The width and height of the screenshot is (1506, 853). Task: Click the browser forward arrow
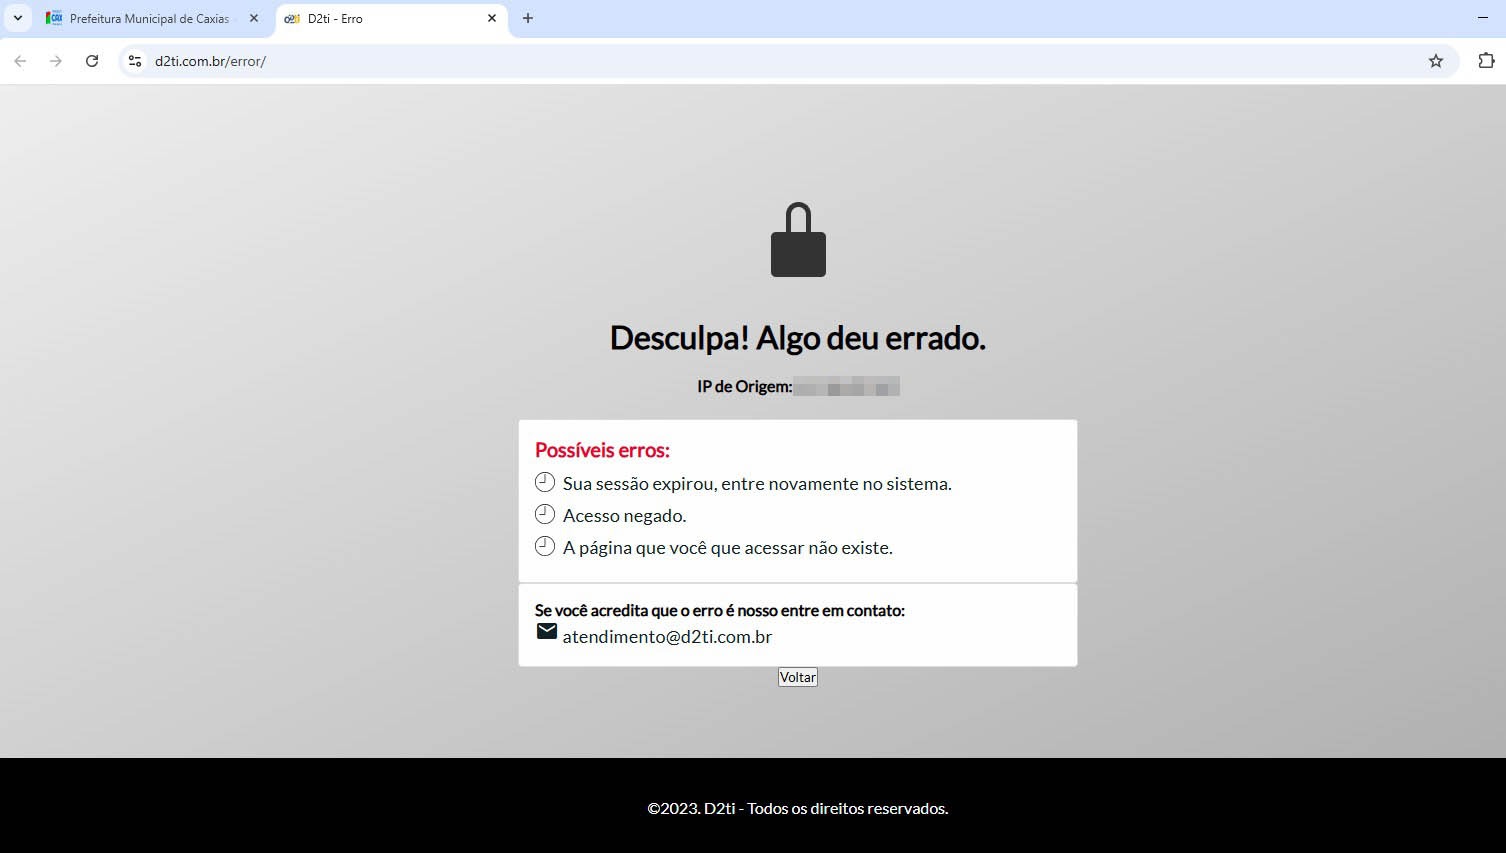56,61
